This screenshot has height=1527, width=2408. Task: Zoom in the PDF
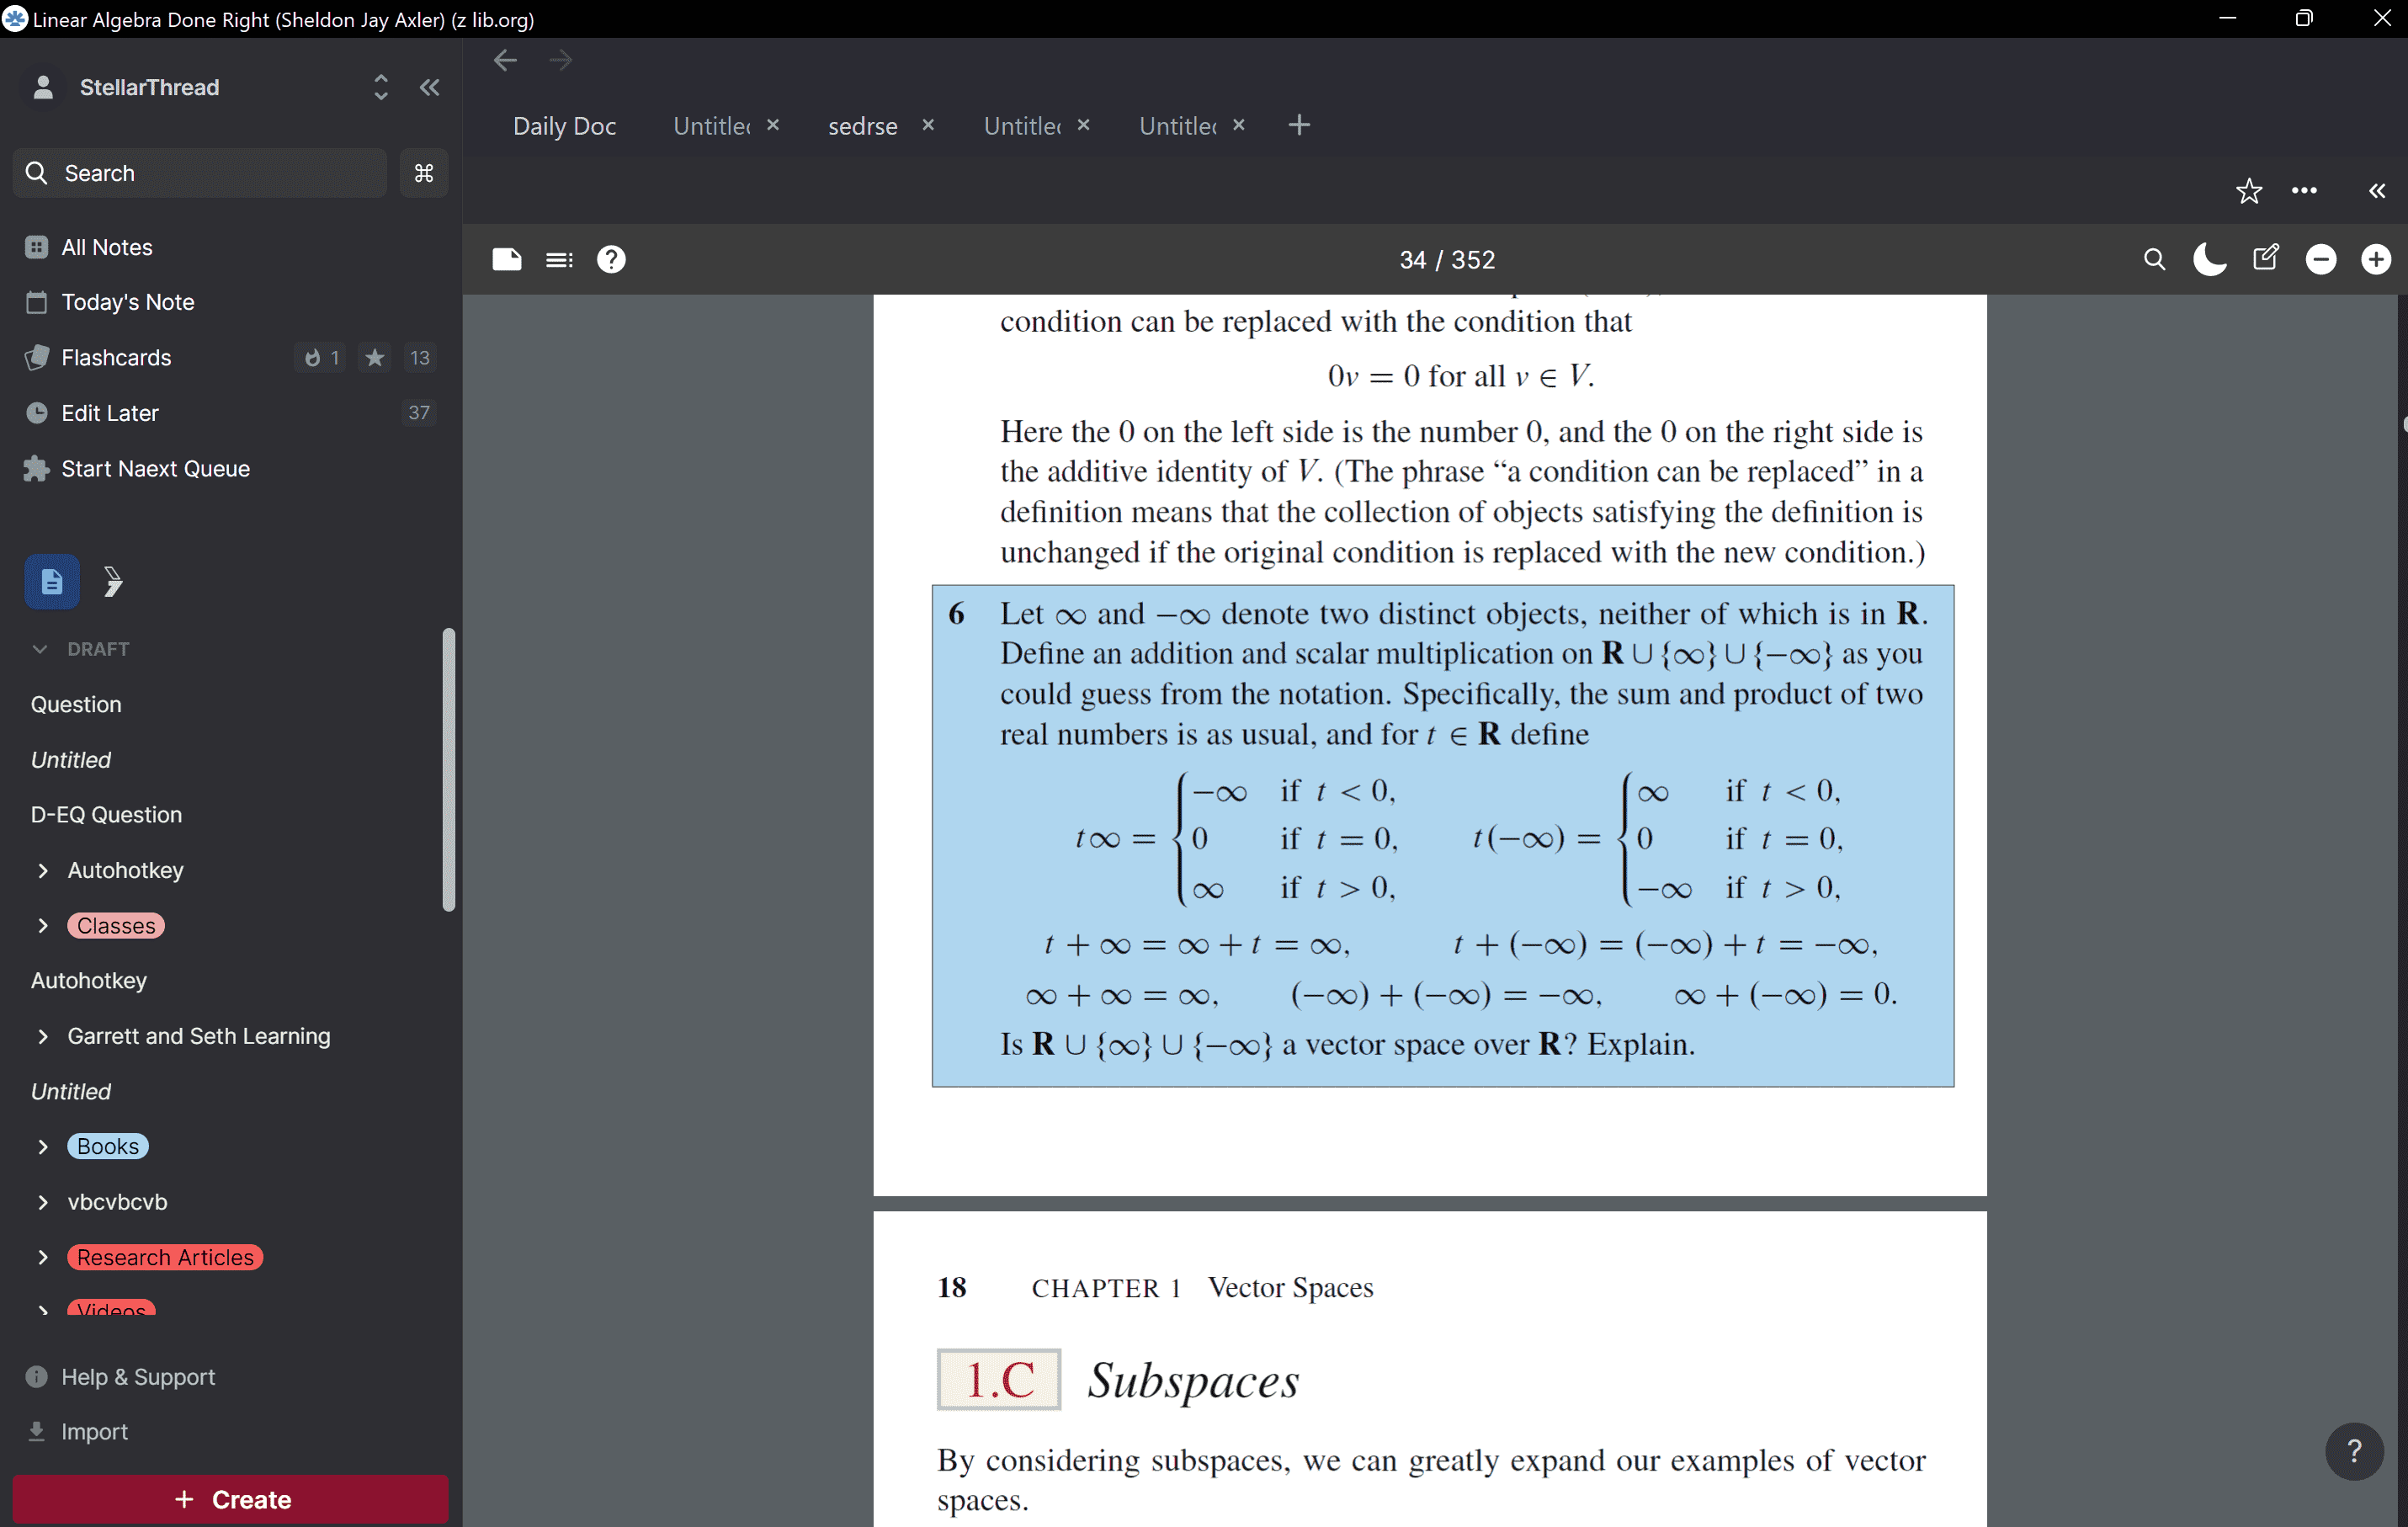click(2376, 260)
